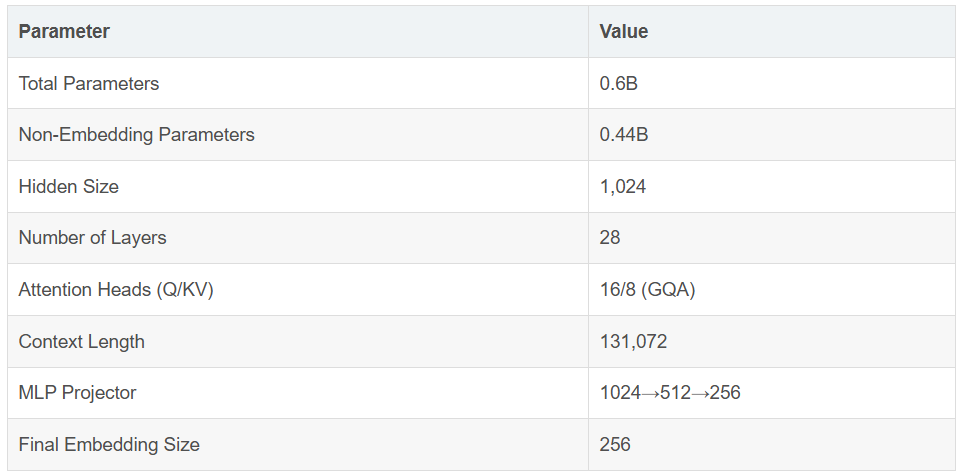Select 'Final Embedding Size' label cell

109,444
